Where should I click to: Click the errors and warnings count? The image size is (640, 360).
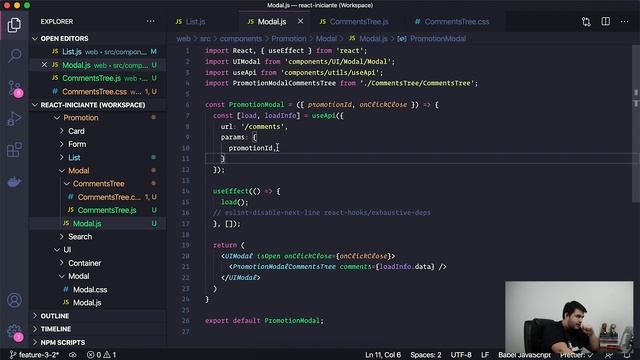(x=102, y=355)
